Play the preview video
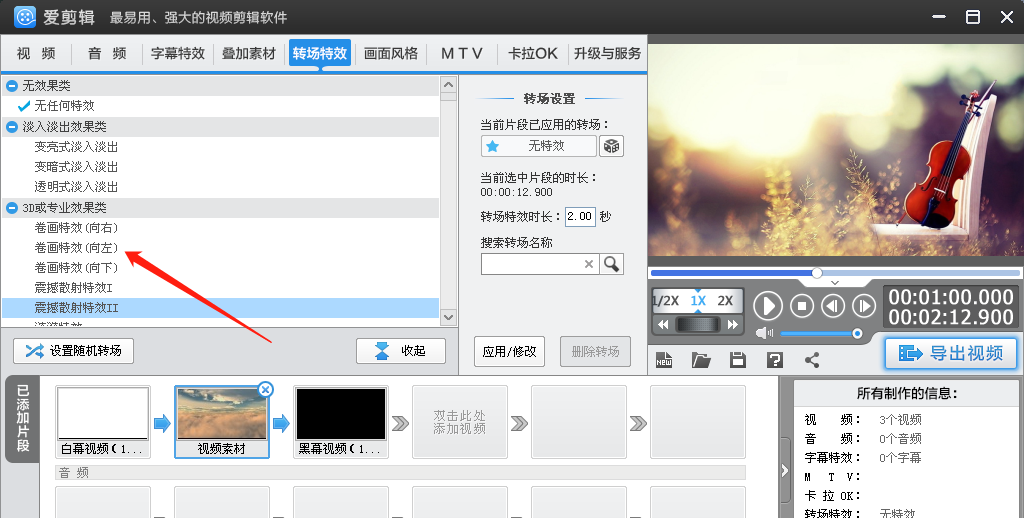The height and width of the screenshot is (518, 1024). pyautogui.click(x=768, y=306)
